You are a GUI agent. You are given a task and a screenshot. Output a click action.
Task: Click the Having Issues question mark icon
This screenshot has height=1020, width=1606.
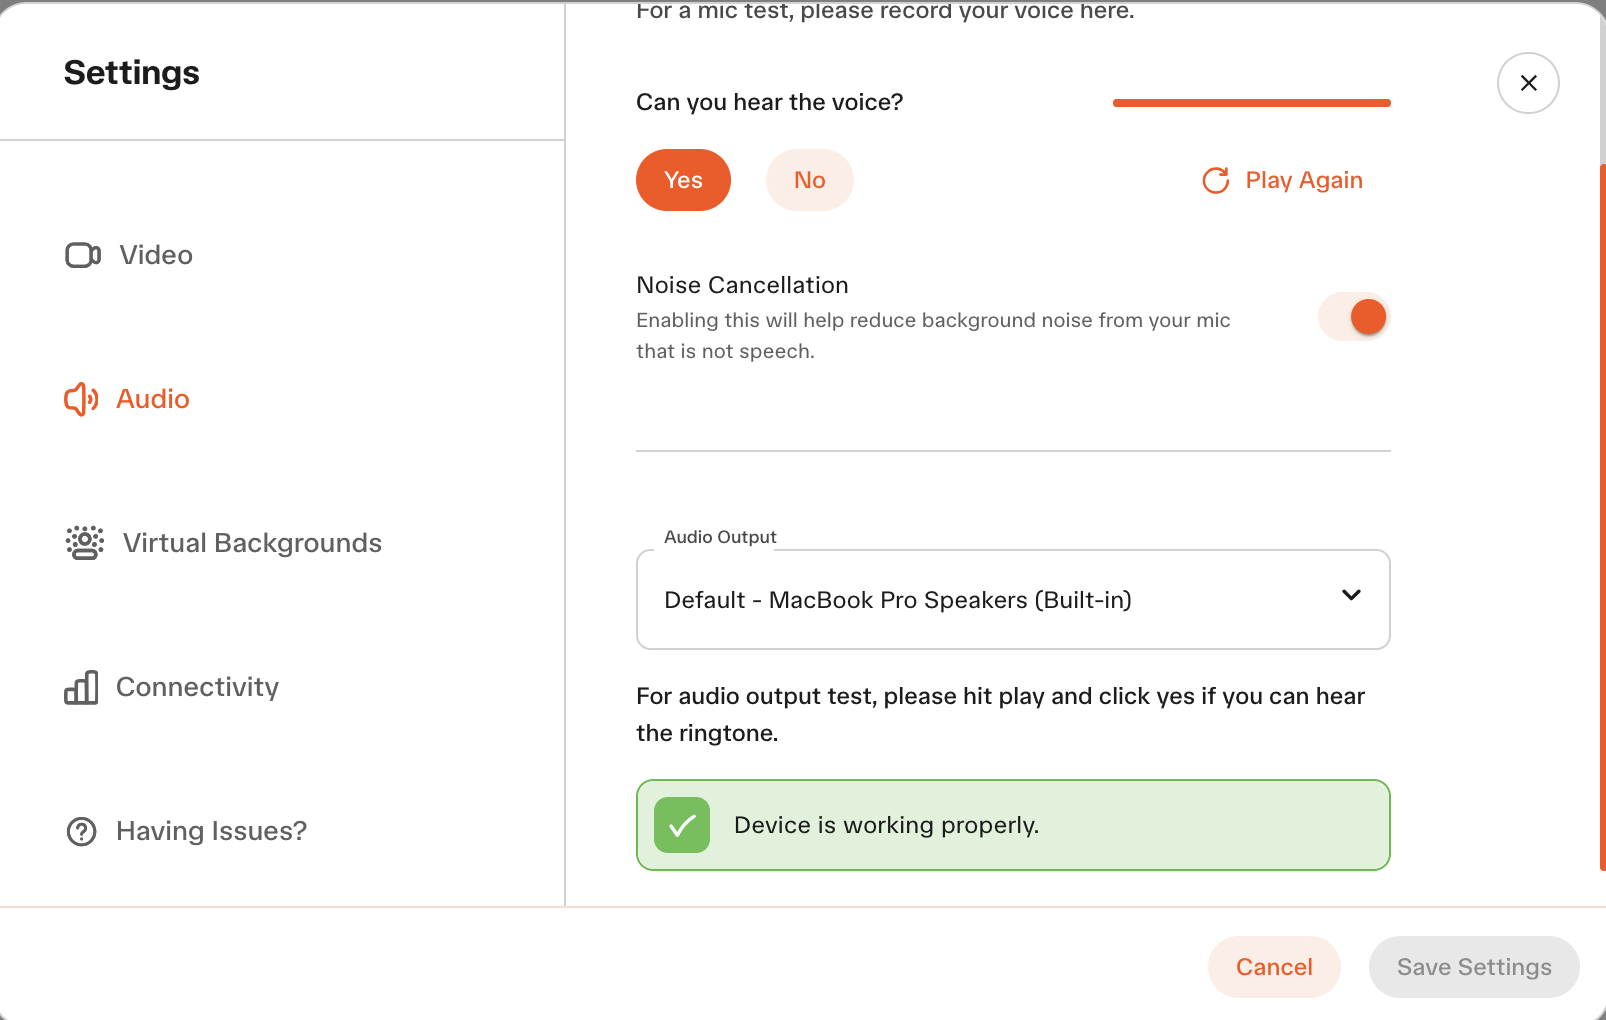[x=81, y=831]
